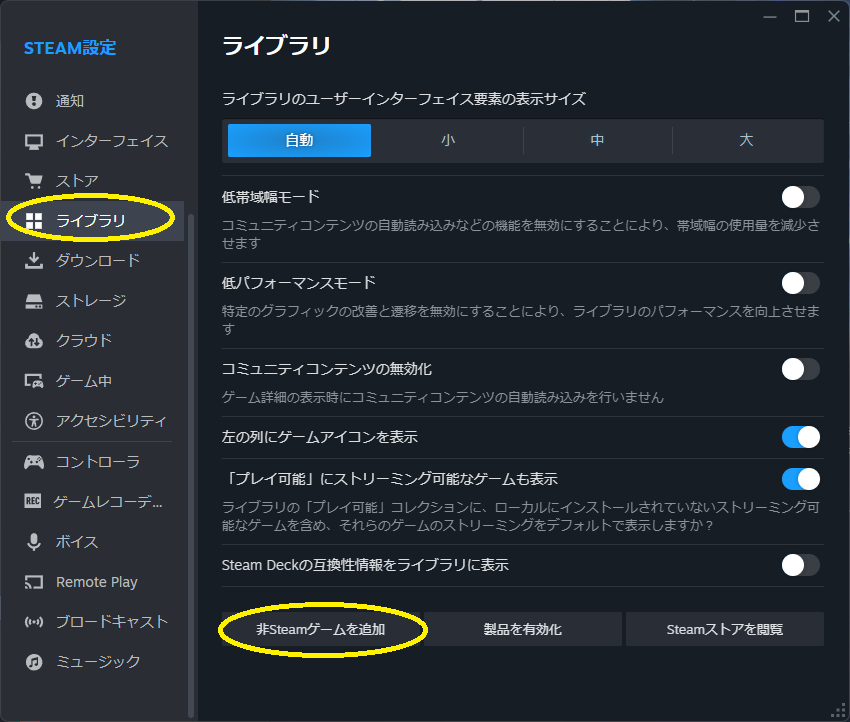Click the ライブラリ grid icon
Screen dimensions: 850x722
coord(34,221)
